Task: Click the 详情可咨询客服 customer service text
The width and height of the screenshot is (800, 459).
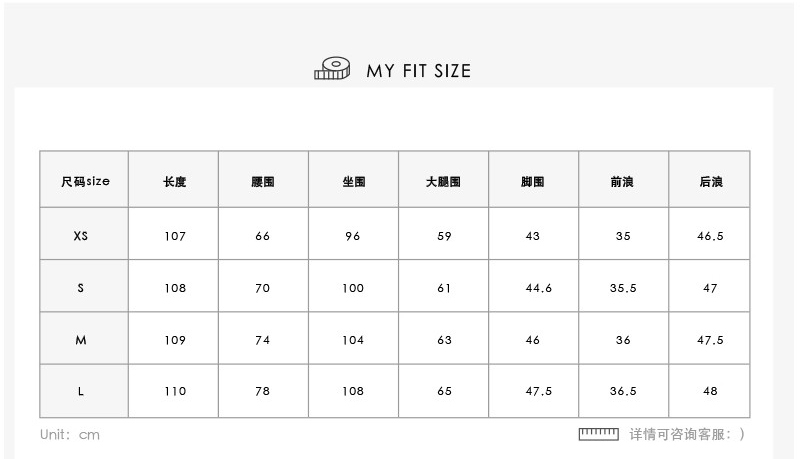Action: pos(687,434)
